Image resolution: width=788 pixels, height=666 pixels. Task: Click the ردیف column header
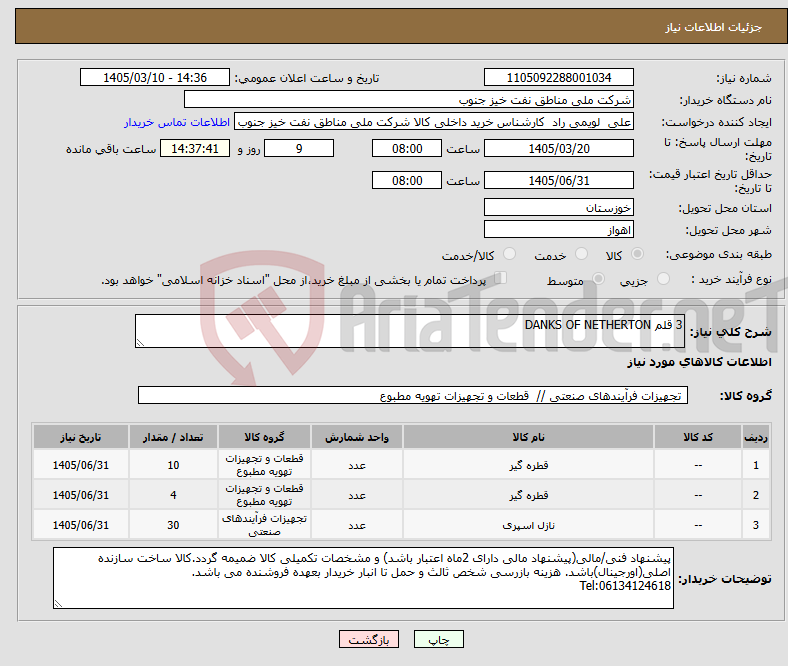(756, 437)
